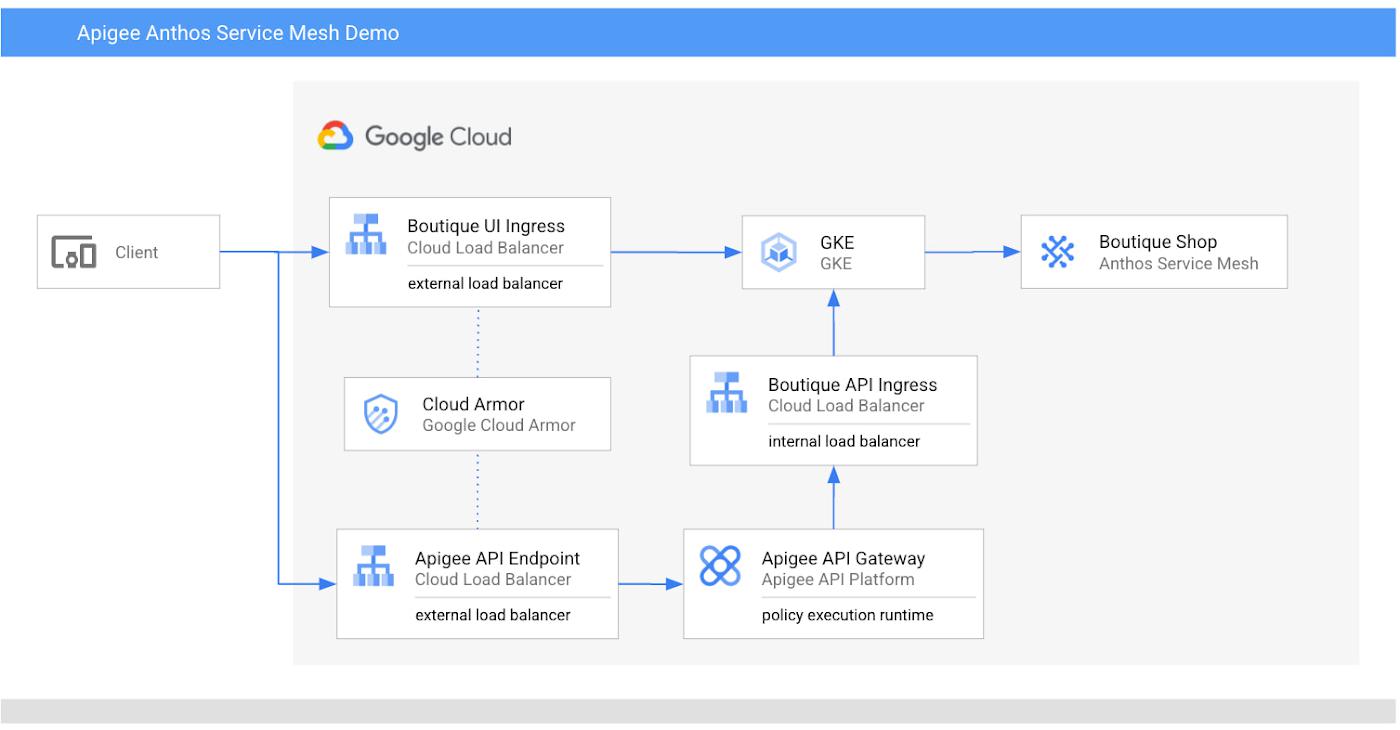Screen dimensions: 1400x730
Task: Click 'Cloud Load Balancer' under Boutique UI Ingress
Action: 485,248
